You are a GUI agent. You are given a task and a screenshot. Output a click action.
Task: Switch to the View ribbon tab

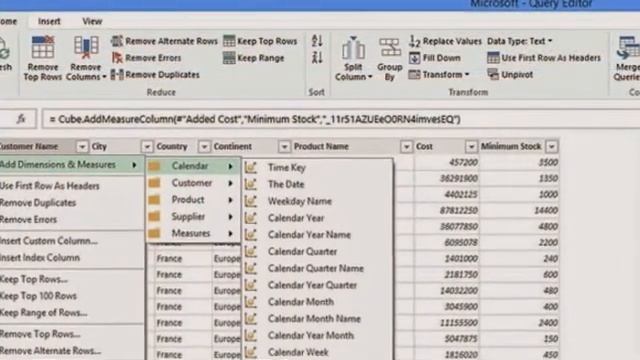click(92, 21)
